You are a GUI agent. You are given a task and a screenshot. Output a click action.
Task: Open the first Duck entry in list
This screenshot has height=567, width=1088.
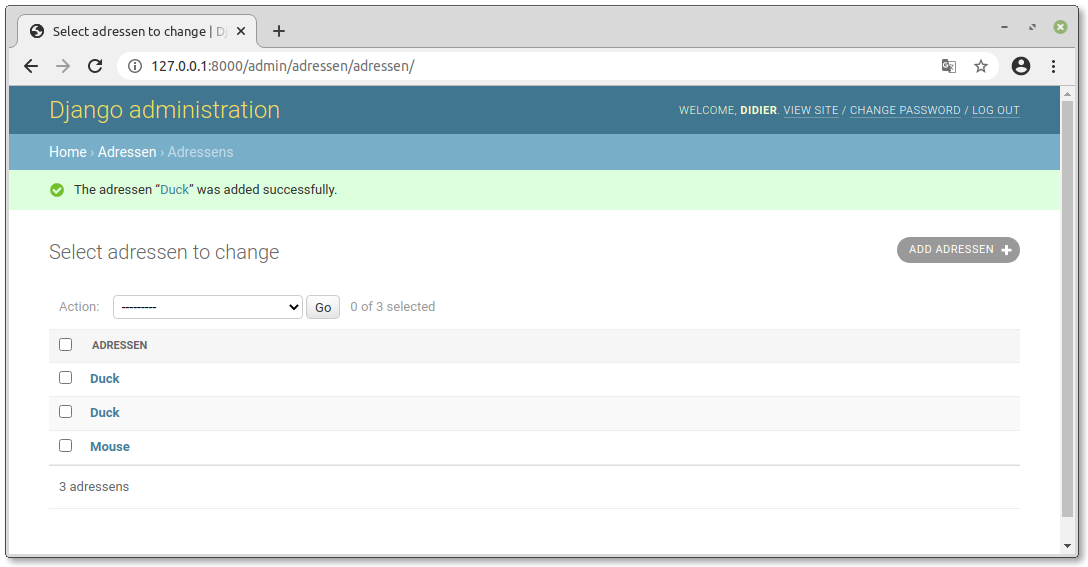(105, 378)
